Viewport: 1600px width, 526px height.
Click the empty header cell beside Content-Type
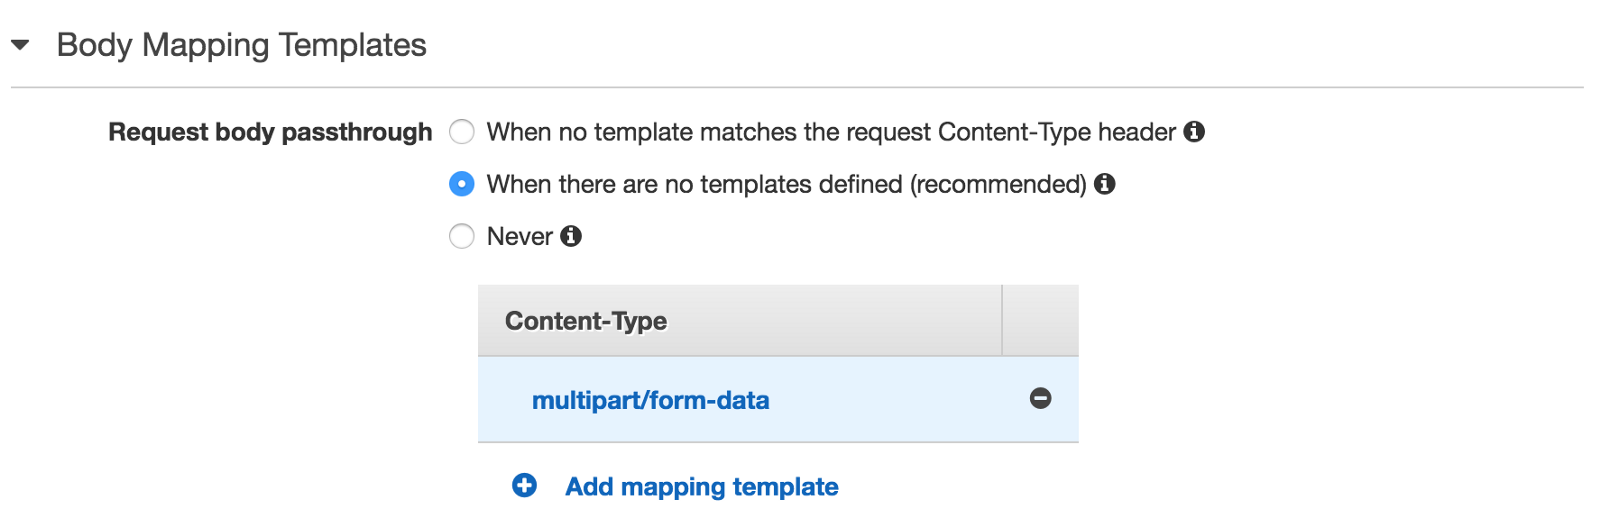[1040, 321]
